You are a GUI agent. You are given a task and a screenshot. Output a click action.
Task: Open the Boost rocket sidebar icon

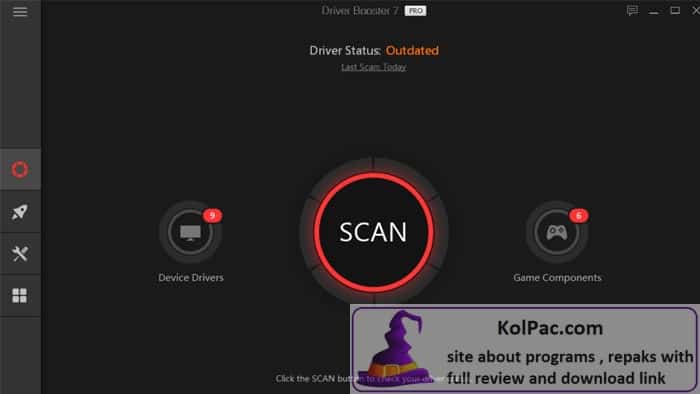(20, 212)
